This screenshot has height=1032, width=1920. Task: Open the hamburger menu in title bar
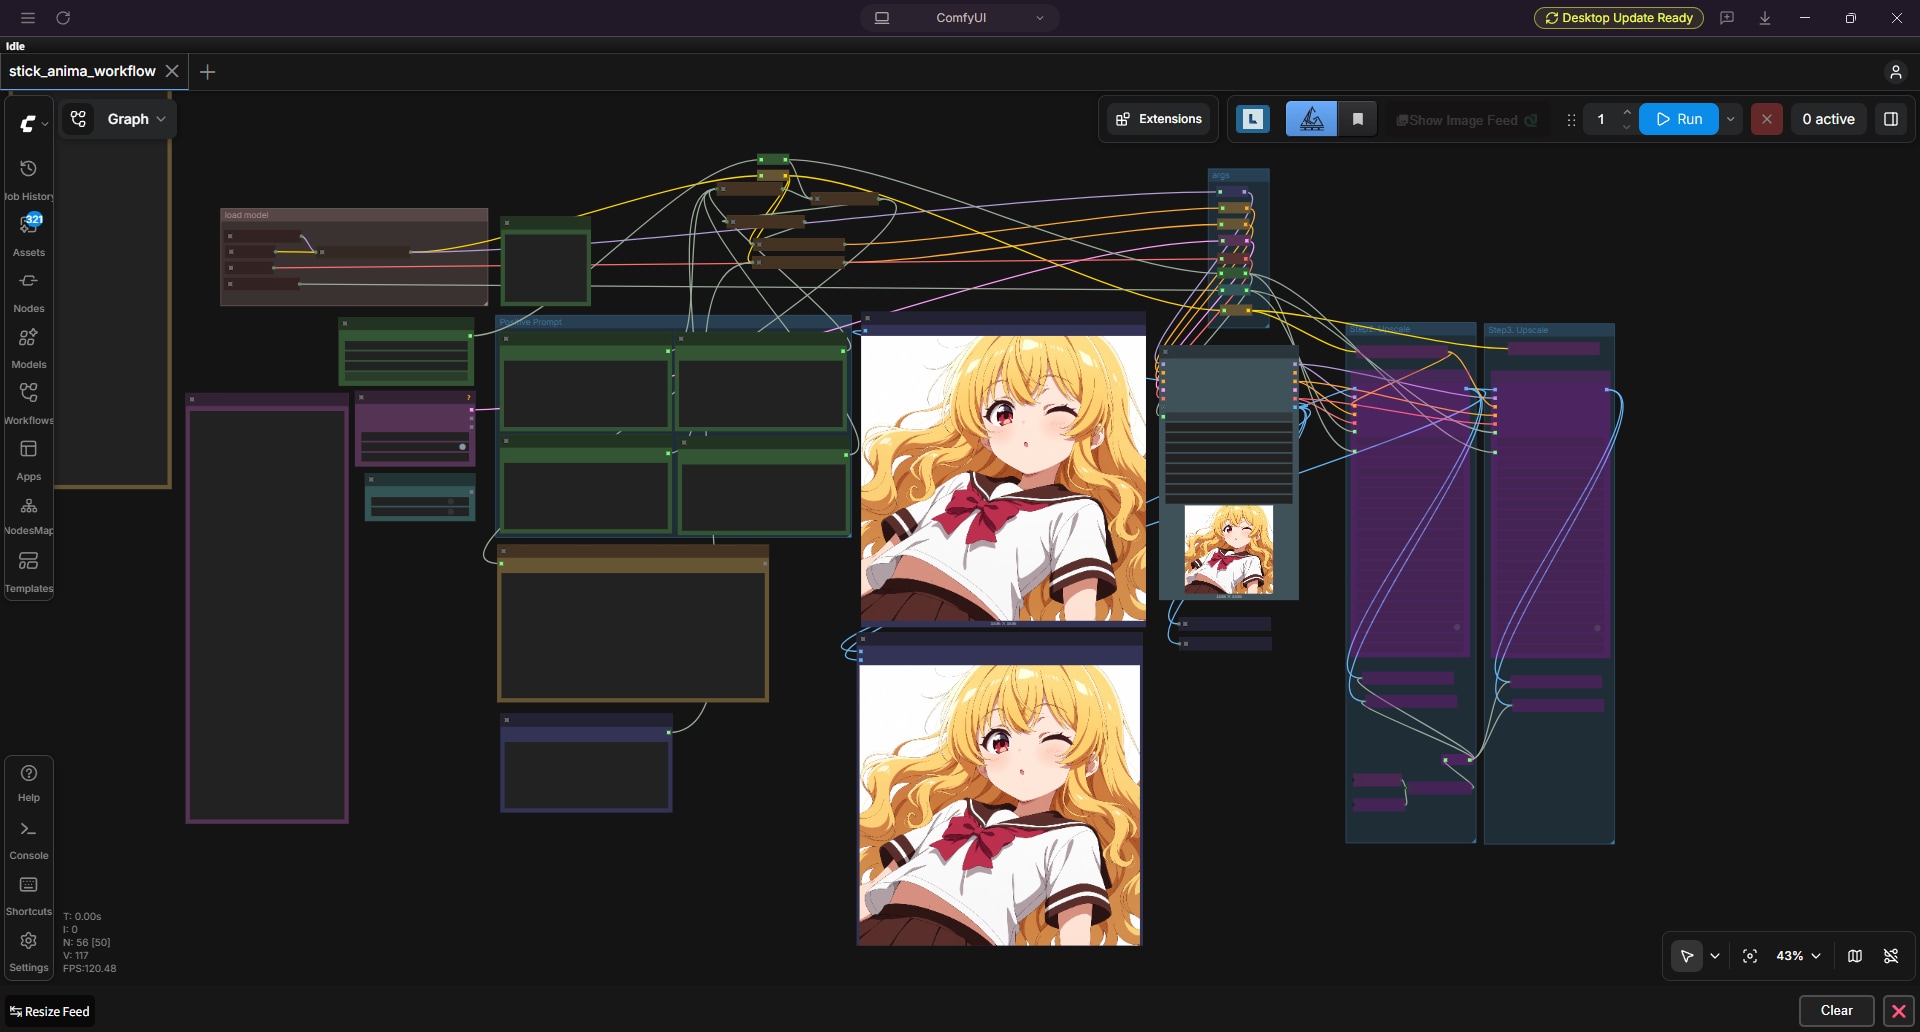[28, 18]
